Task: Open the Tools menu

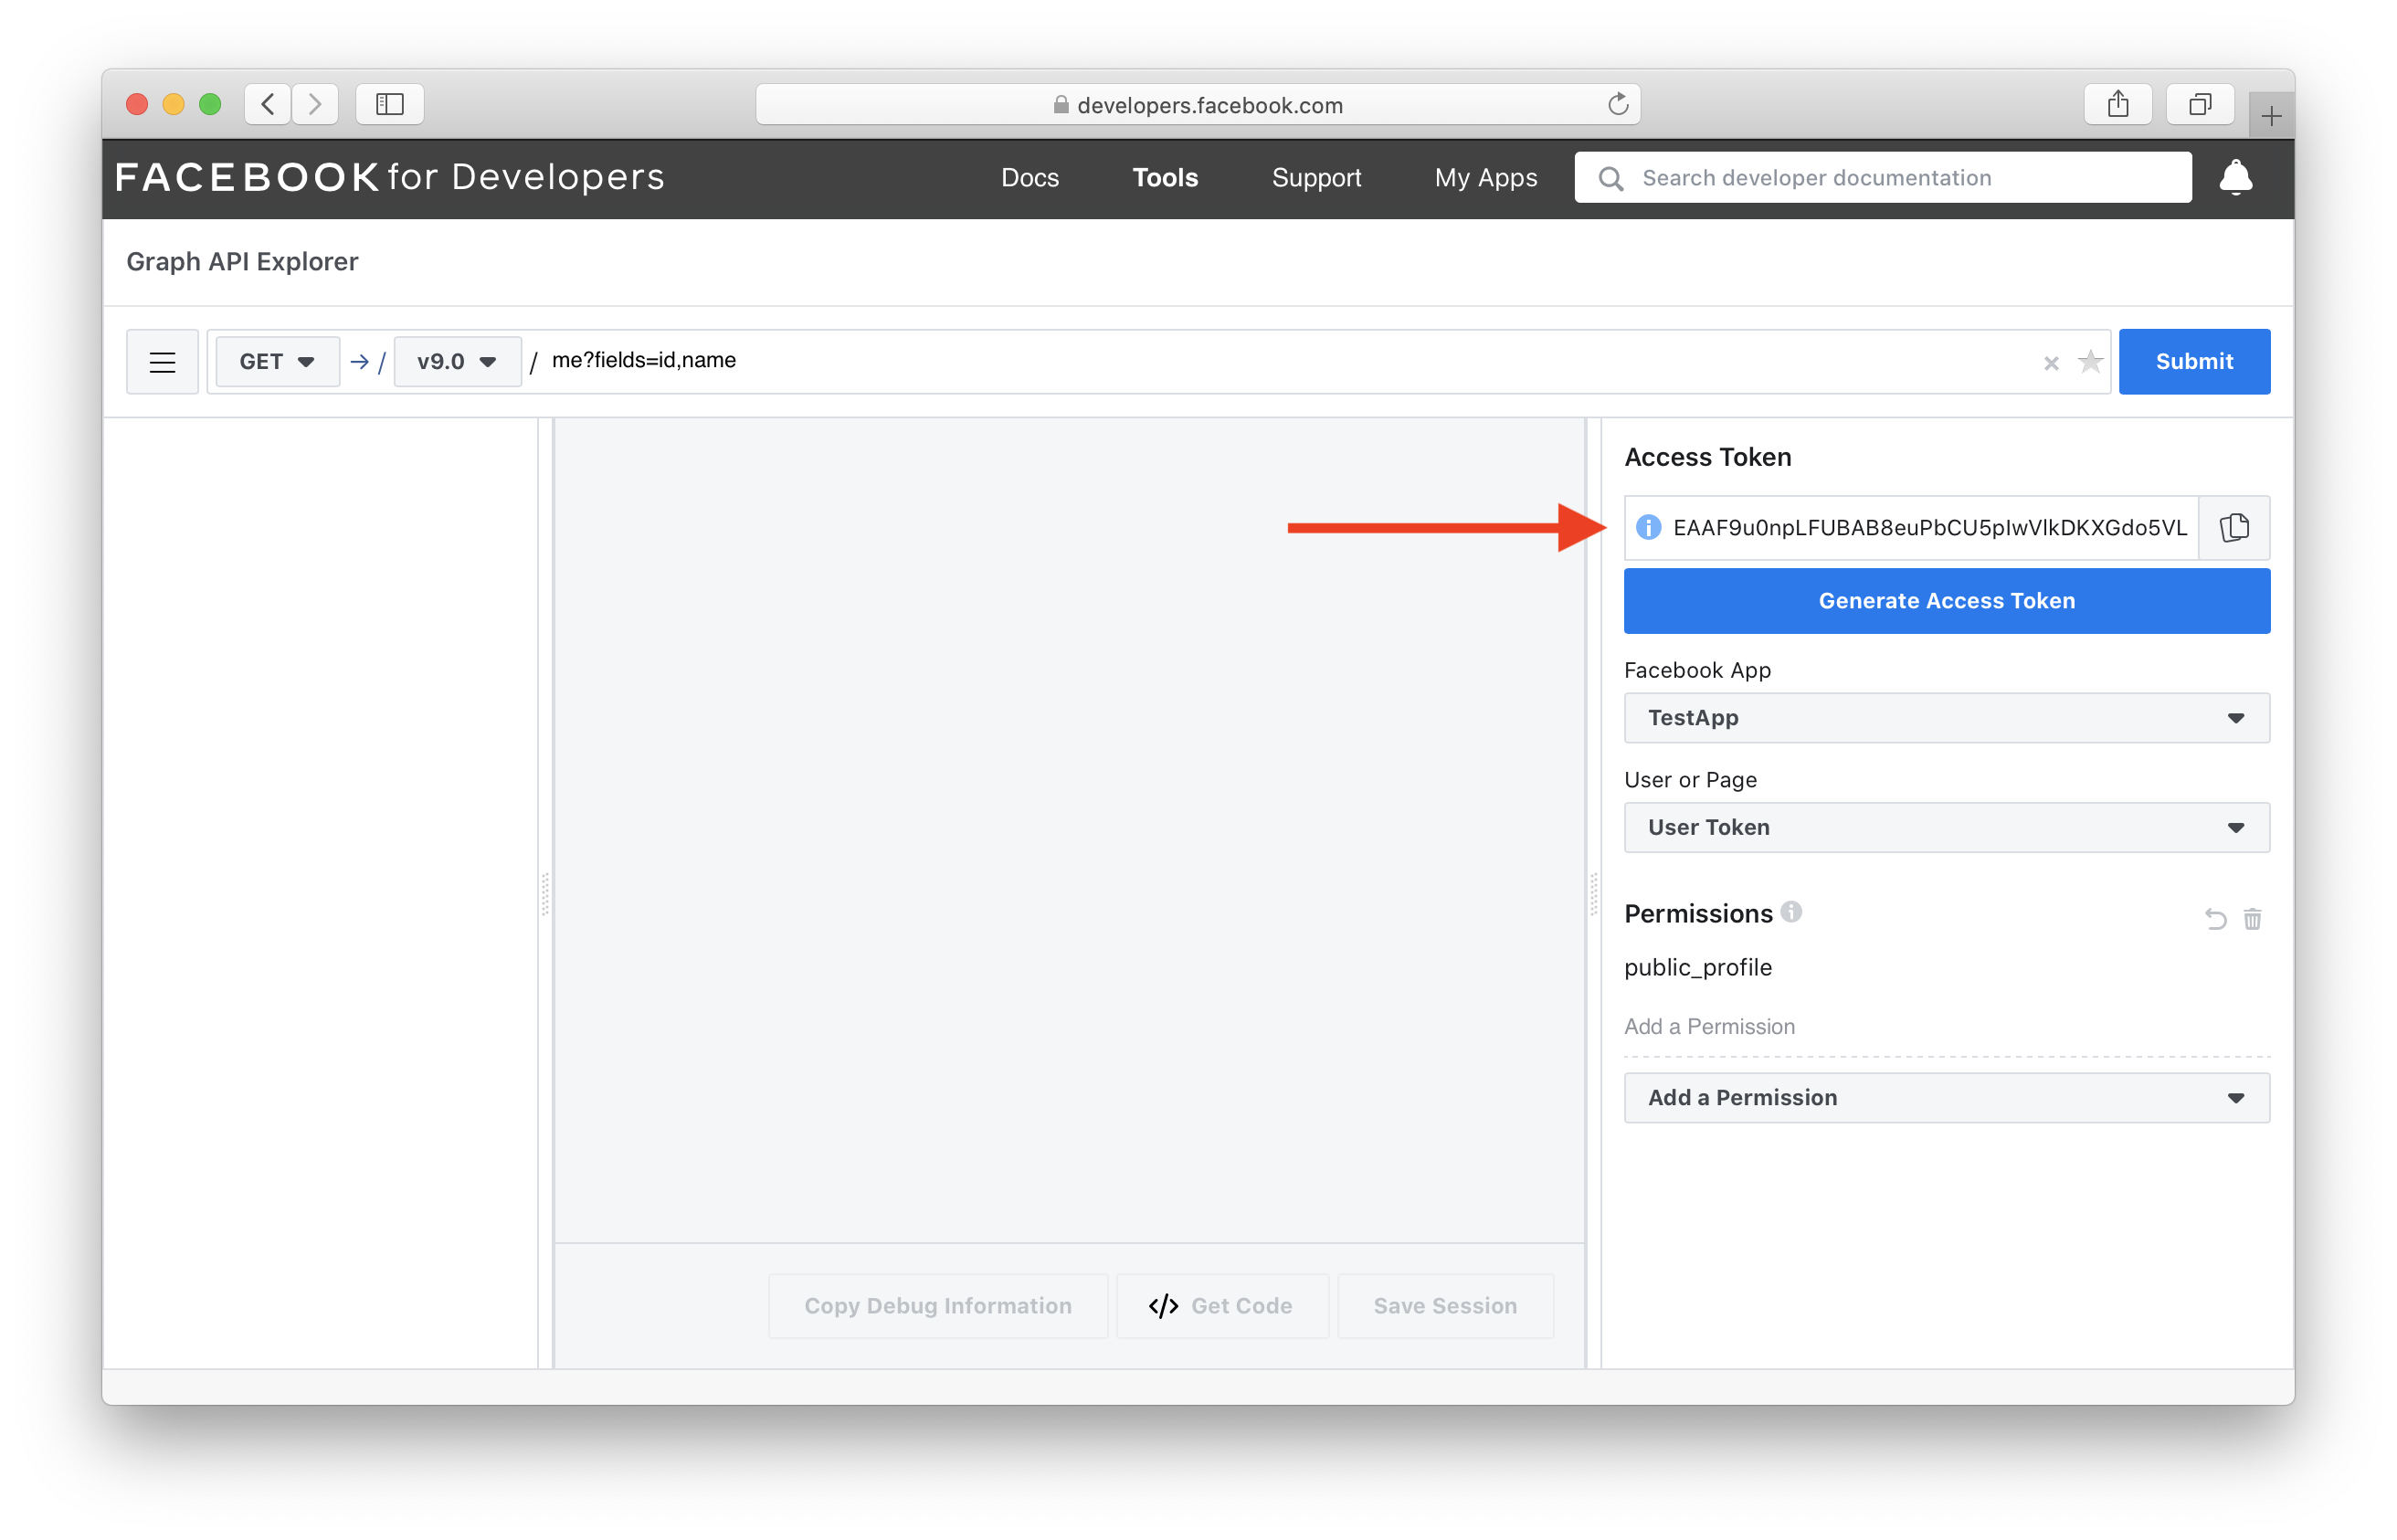Action: pyautogui.click(x=1164, y=178)
